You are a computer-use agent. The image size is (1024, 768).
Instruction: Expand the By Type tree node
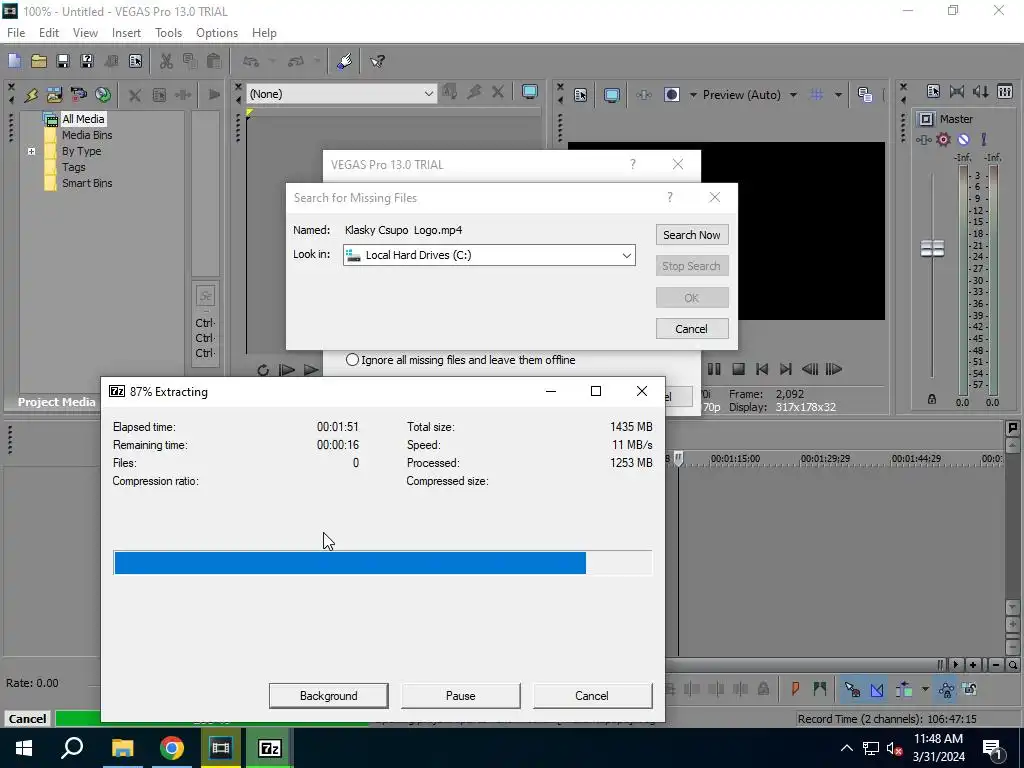(x=31, y=152)
